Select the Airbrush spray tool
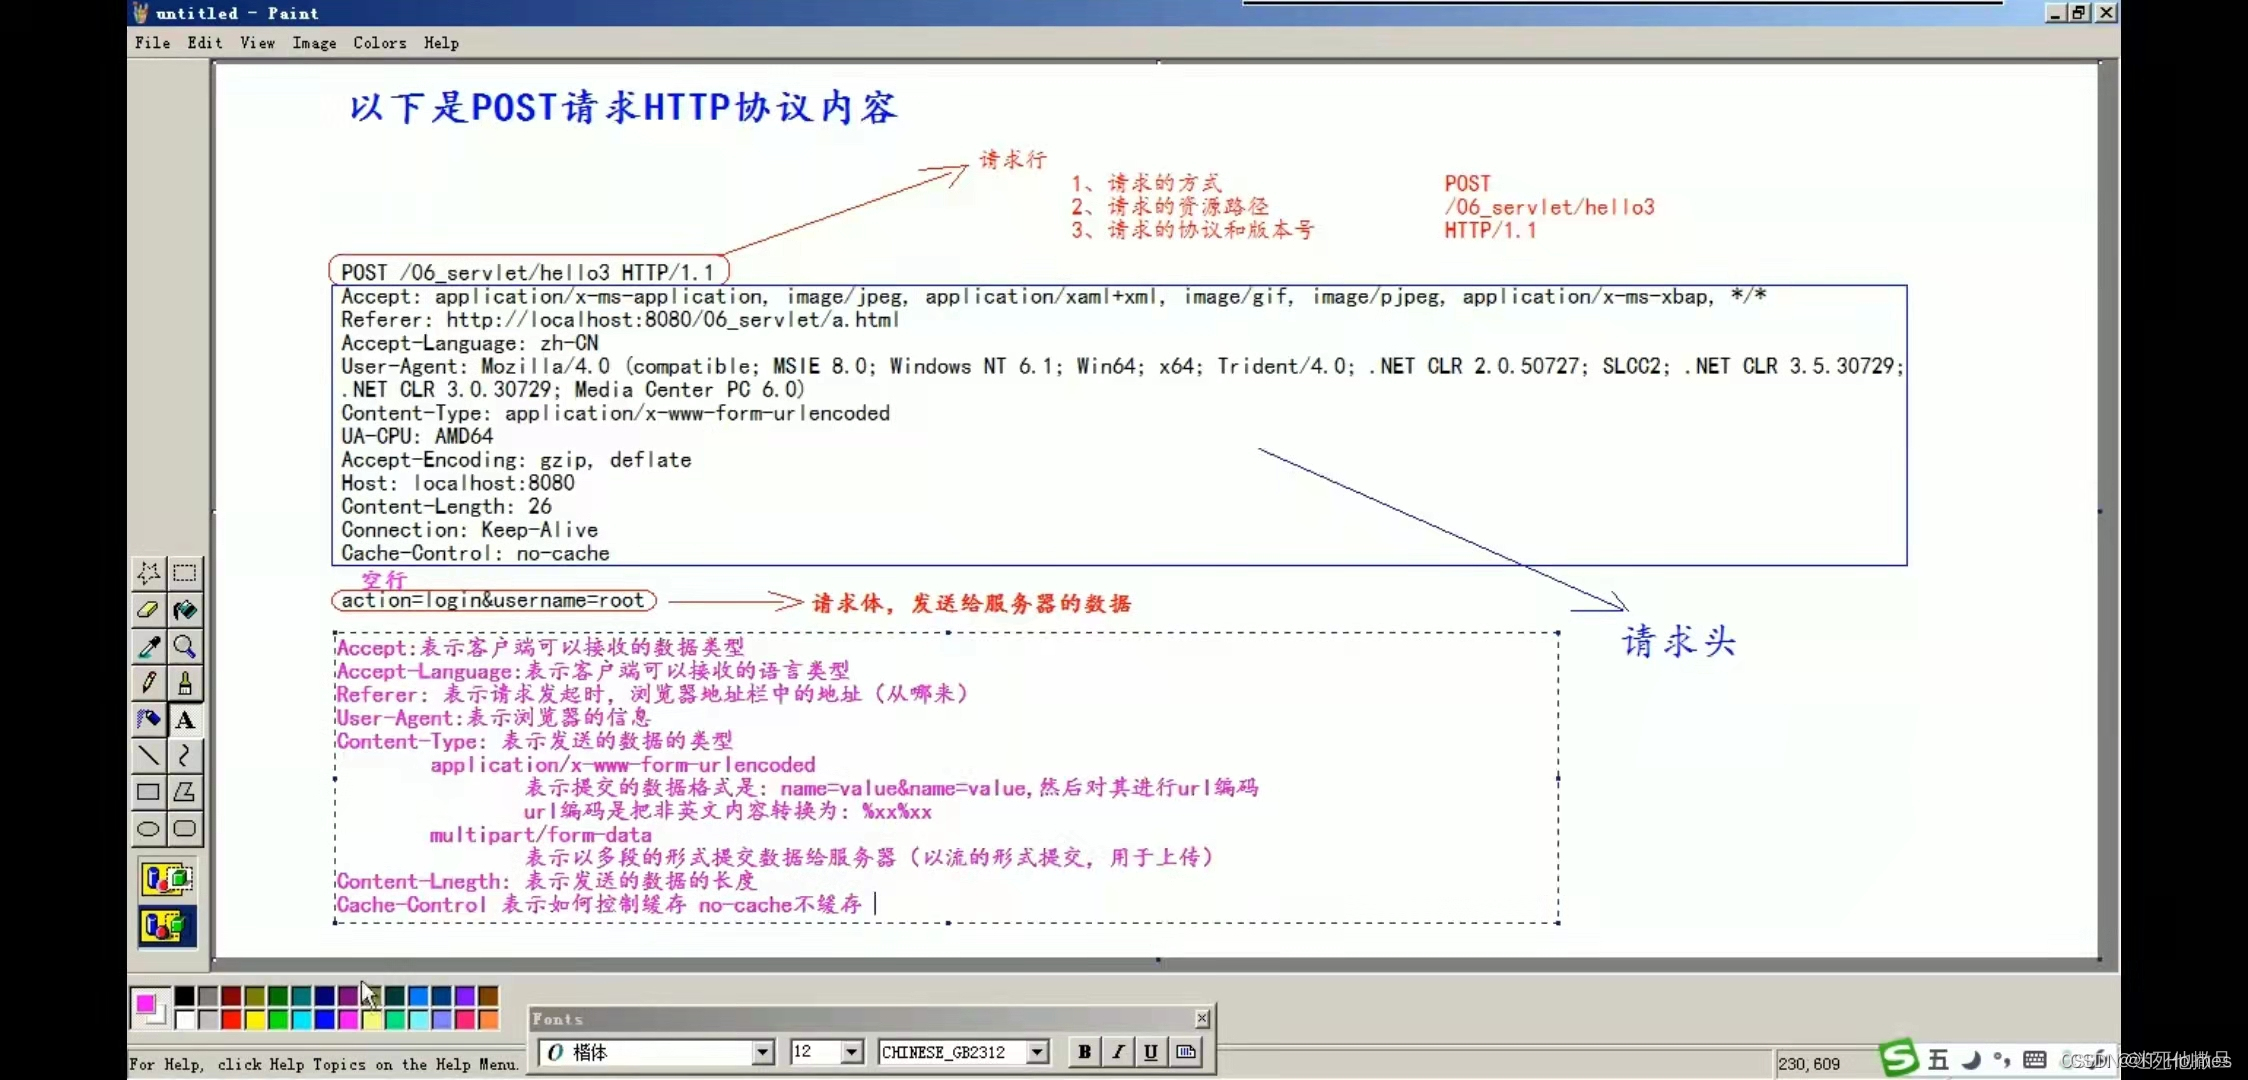This screenshot has height=1080, width=2248. point(149,719)
